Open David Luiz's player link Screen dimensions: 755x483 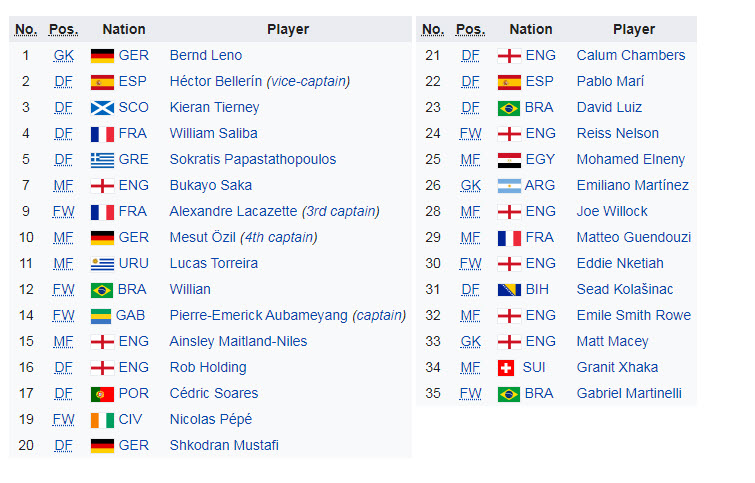tap(609, 108)
